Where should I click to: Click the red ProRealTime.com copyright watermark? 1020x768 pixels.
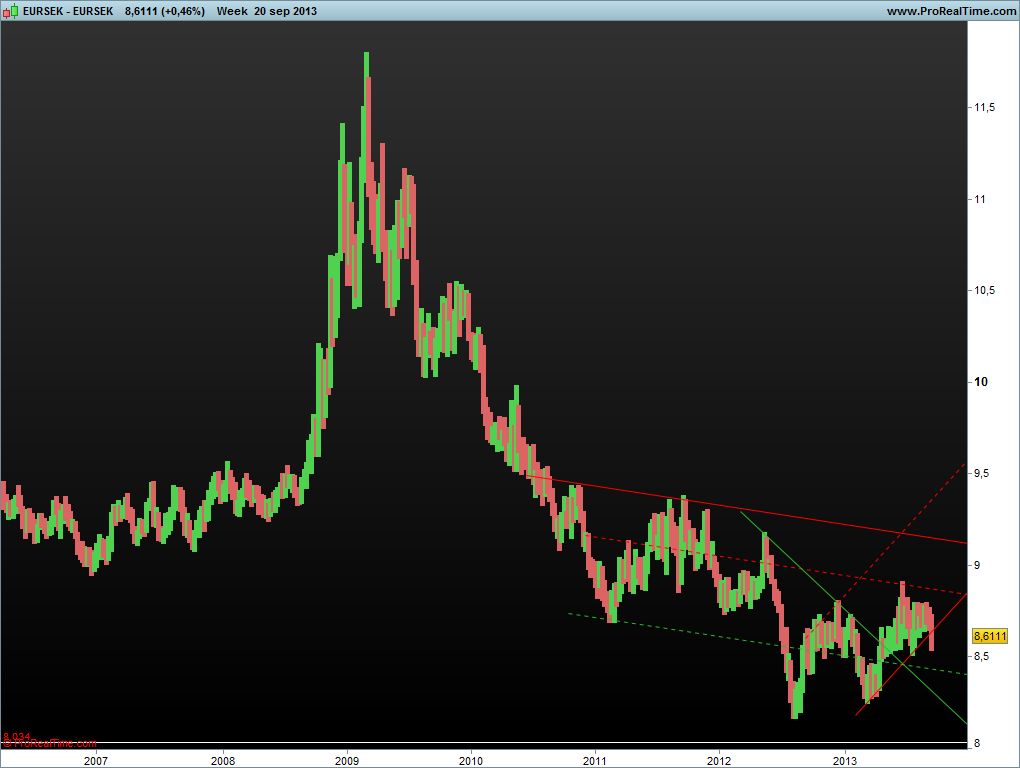tap(50, 743)
